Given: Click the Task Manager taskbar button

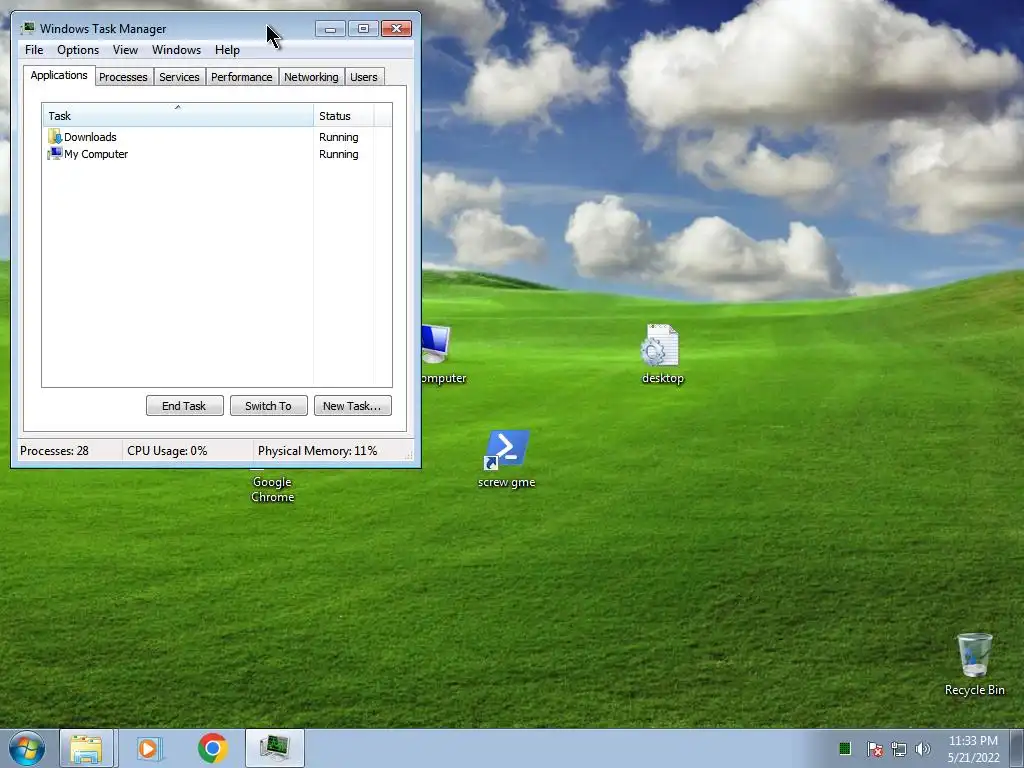Looking at the screenshot, I should click(x=274, y=748).
